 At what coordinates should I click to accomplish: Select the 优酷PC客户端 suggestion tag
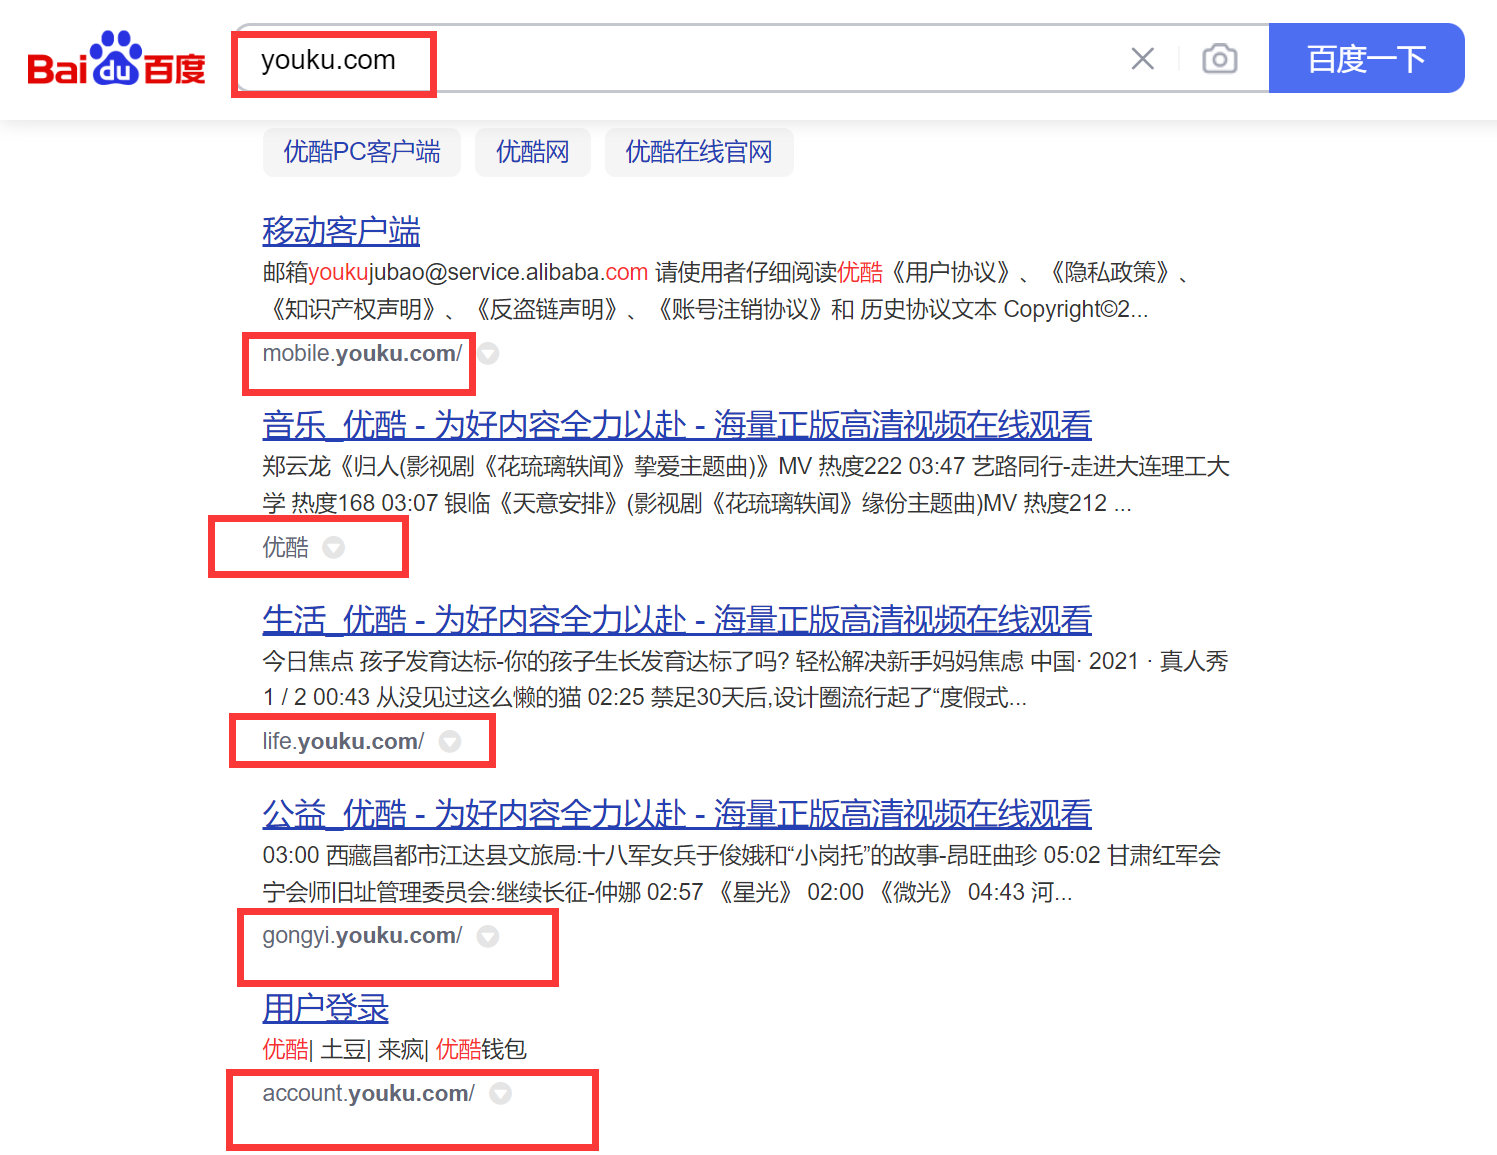[x=361, y=152]
